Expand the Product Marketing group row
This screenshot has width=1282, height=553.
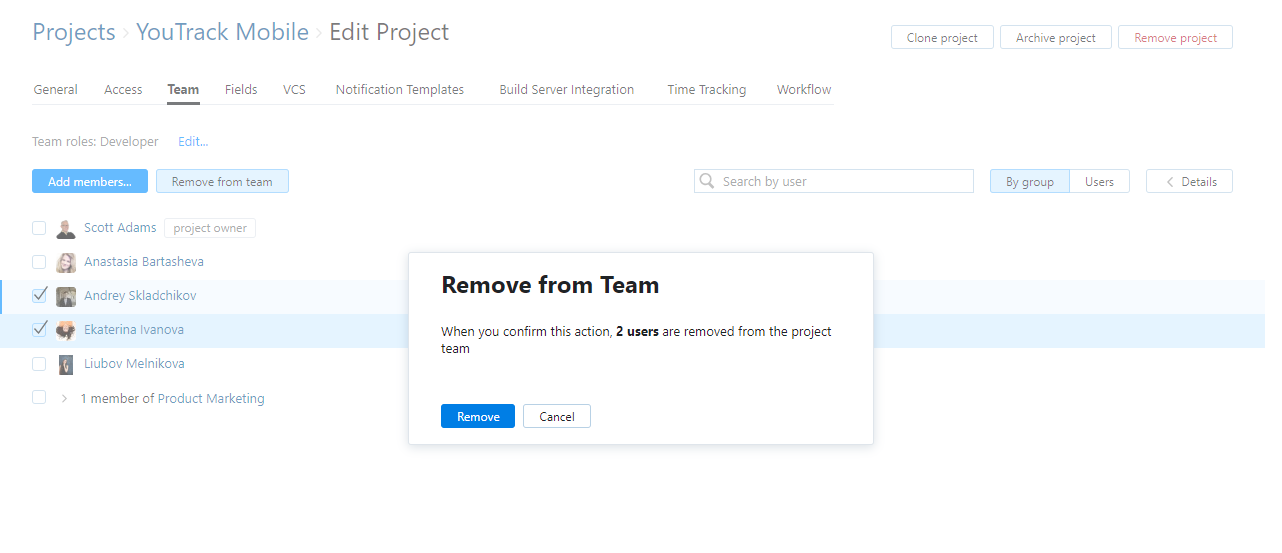[65, 399]
